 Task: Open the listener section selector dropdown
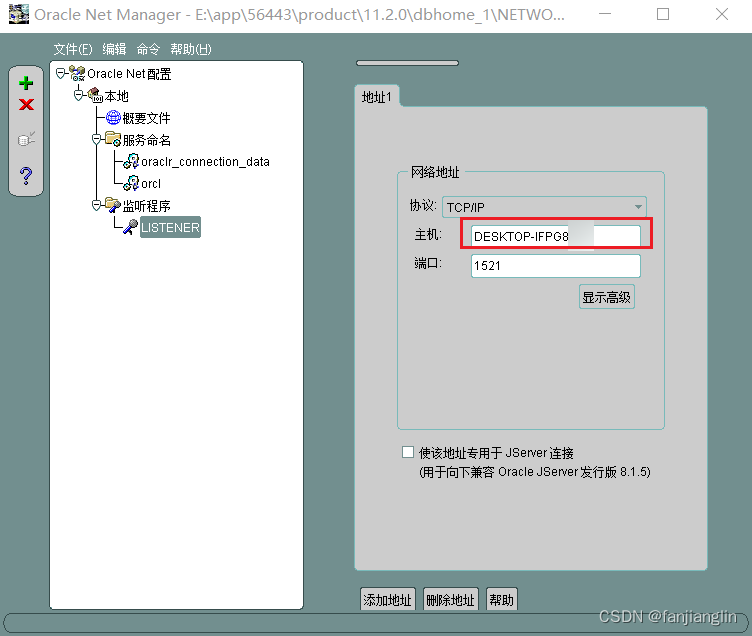click(x=407, y=63)
